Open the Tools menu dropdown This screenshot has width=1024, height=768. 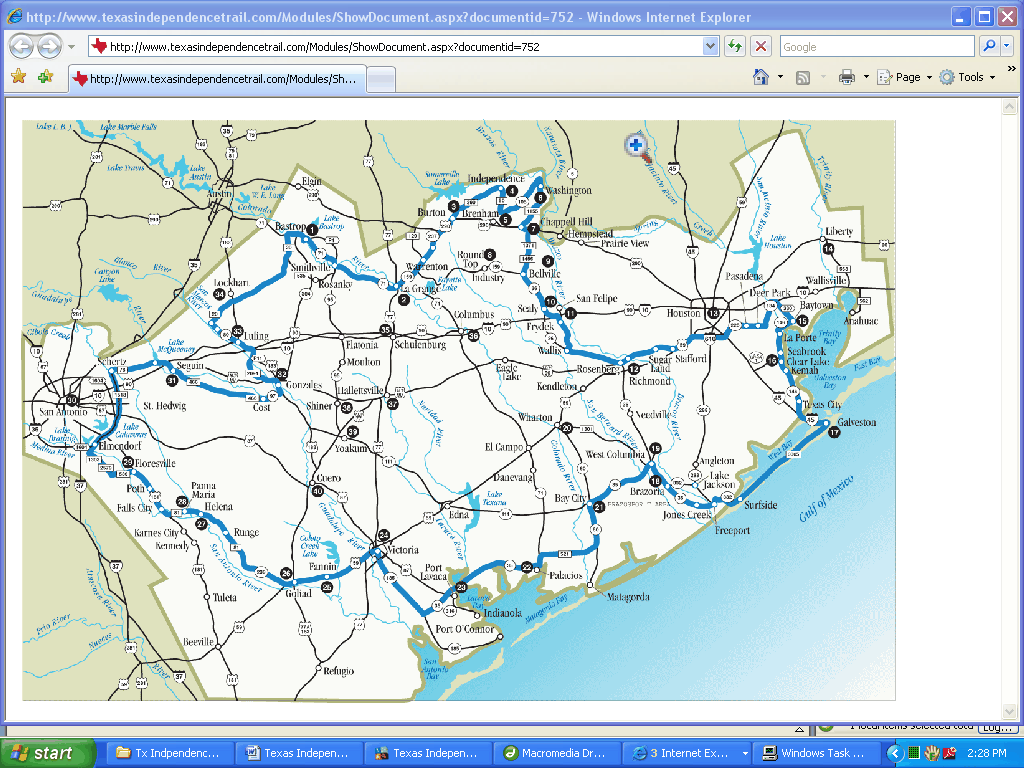[x=967, y=77]
